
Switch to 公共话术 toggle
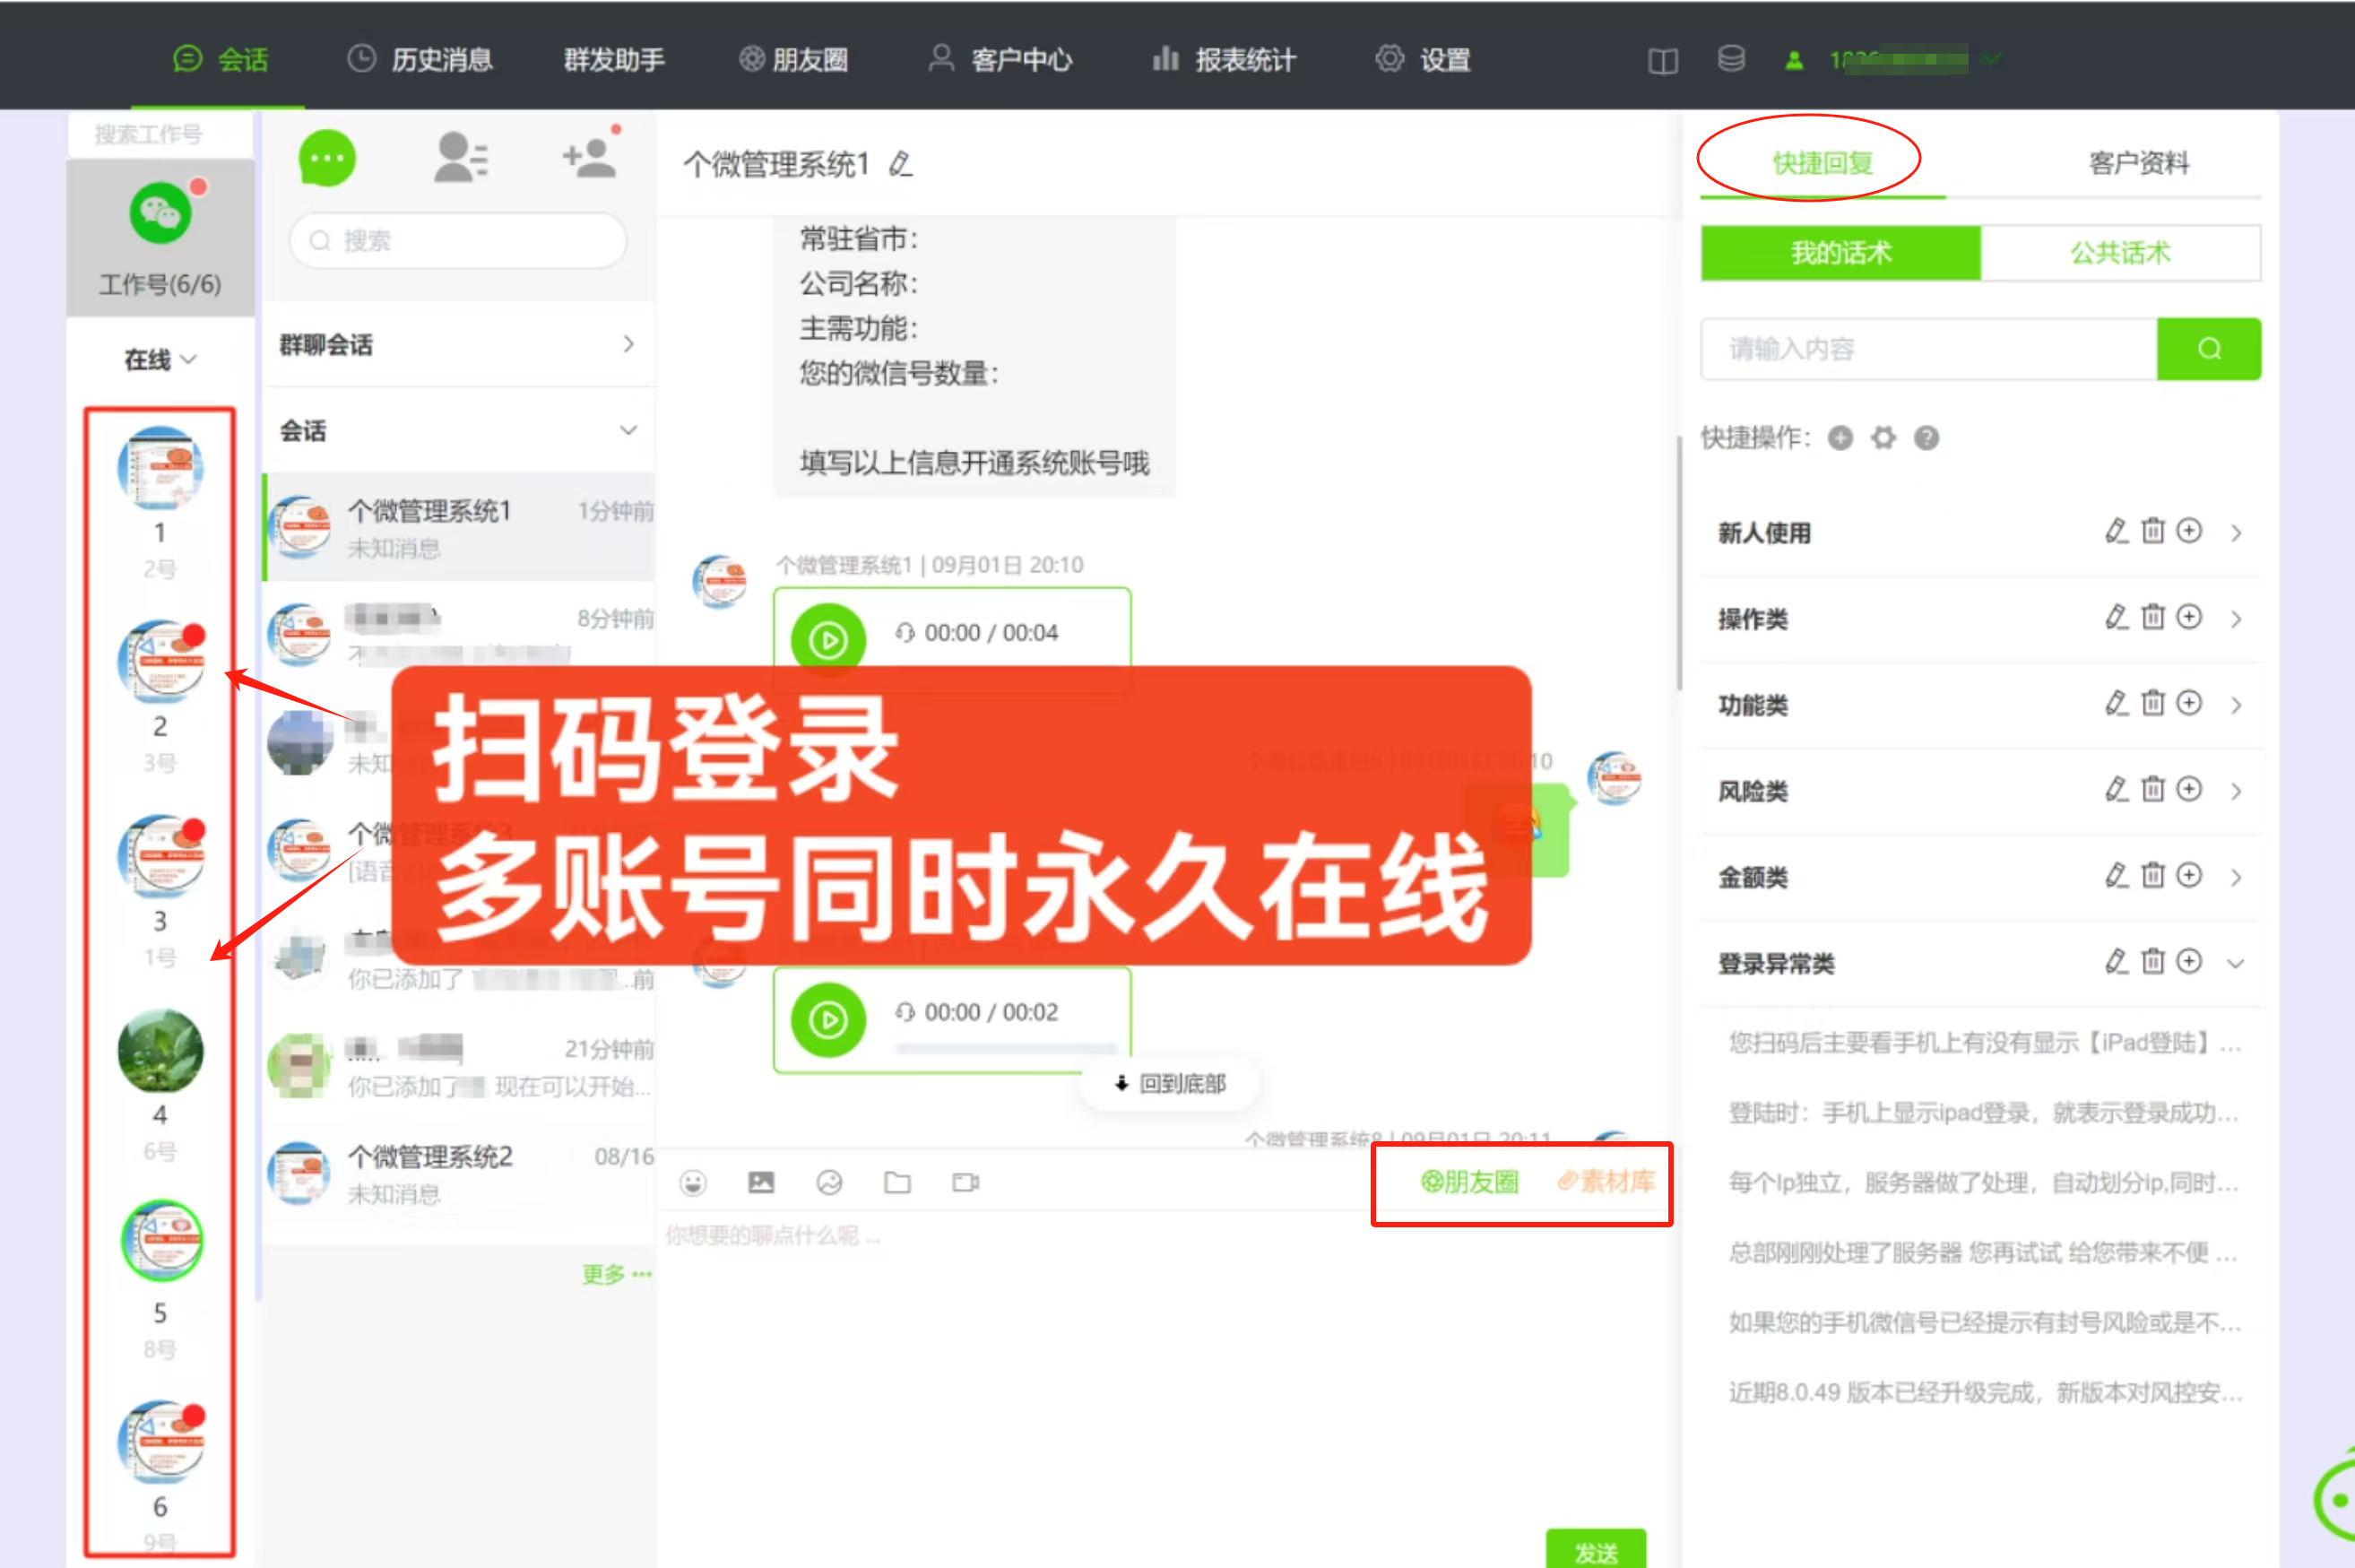click(2119, 253)
